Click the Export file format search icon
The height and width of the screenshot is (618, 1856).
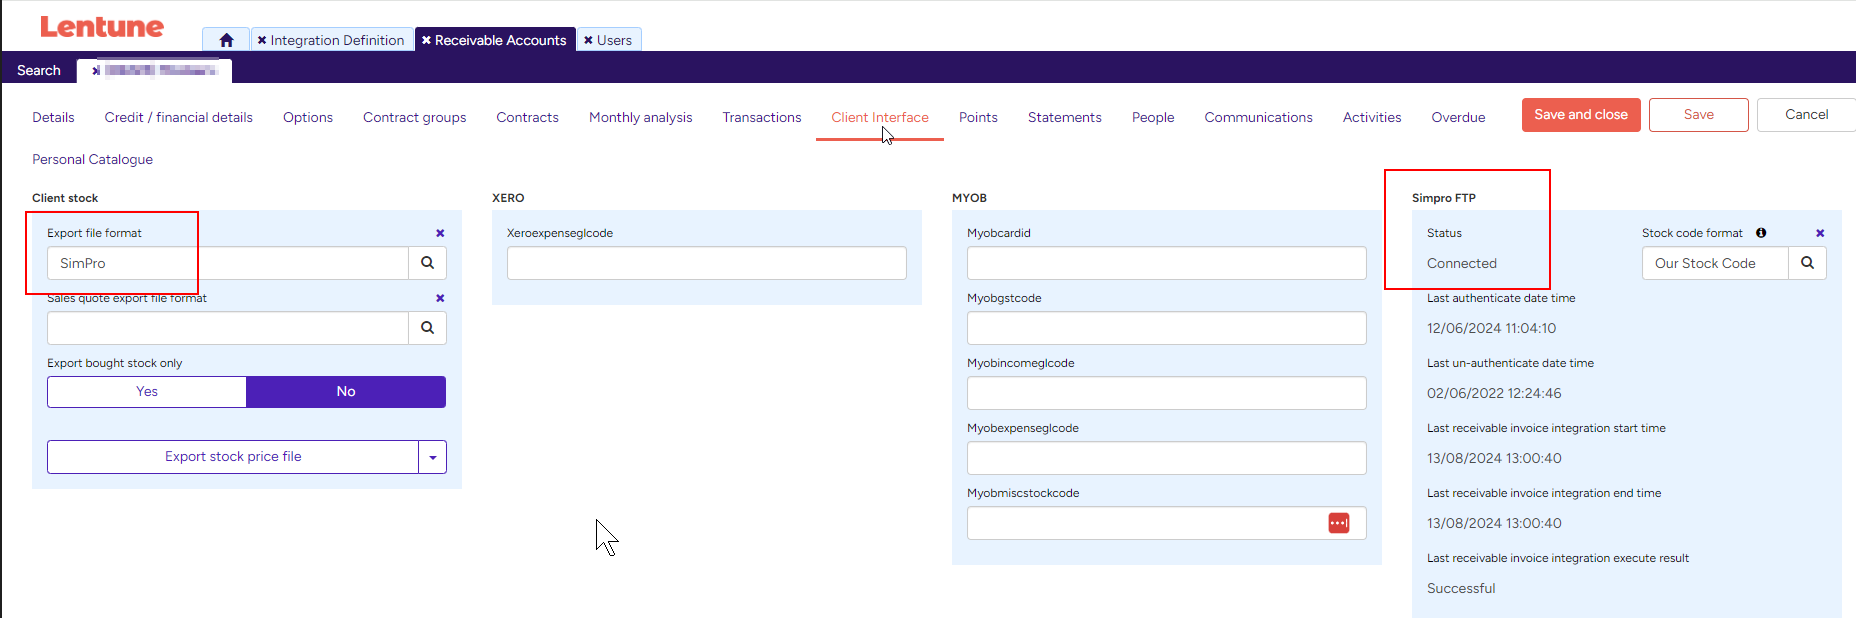[427, 263]
